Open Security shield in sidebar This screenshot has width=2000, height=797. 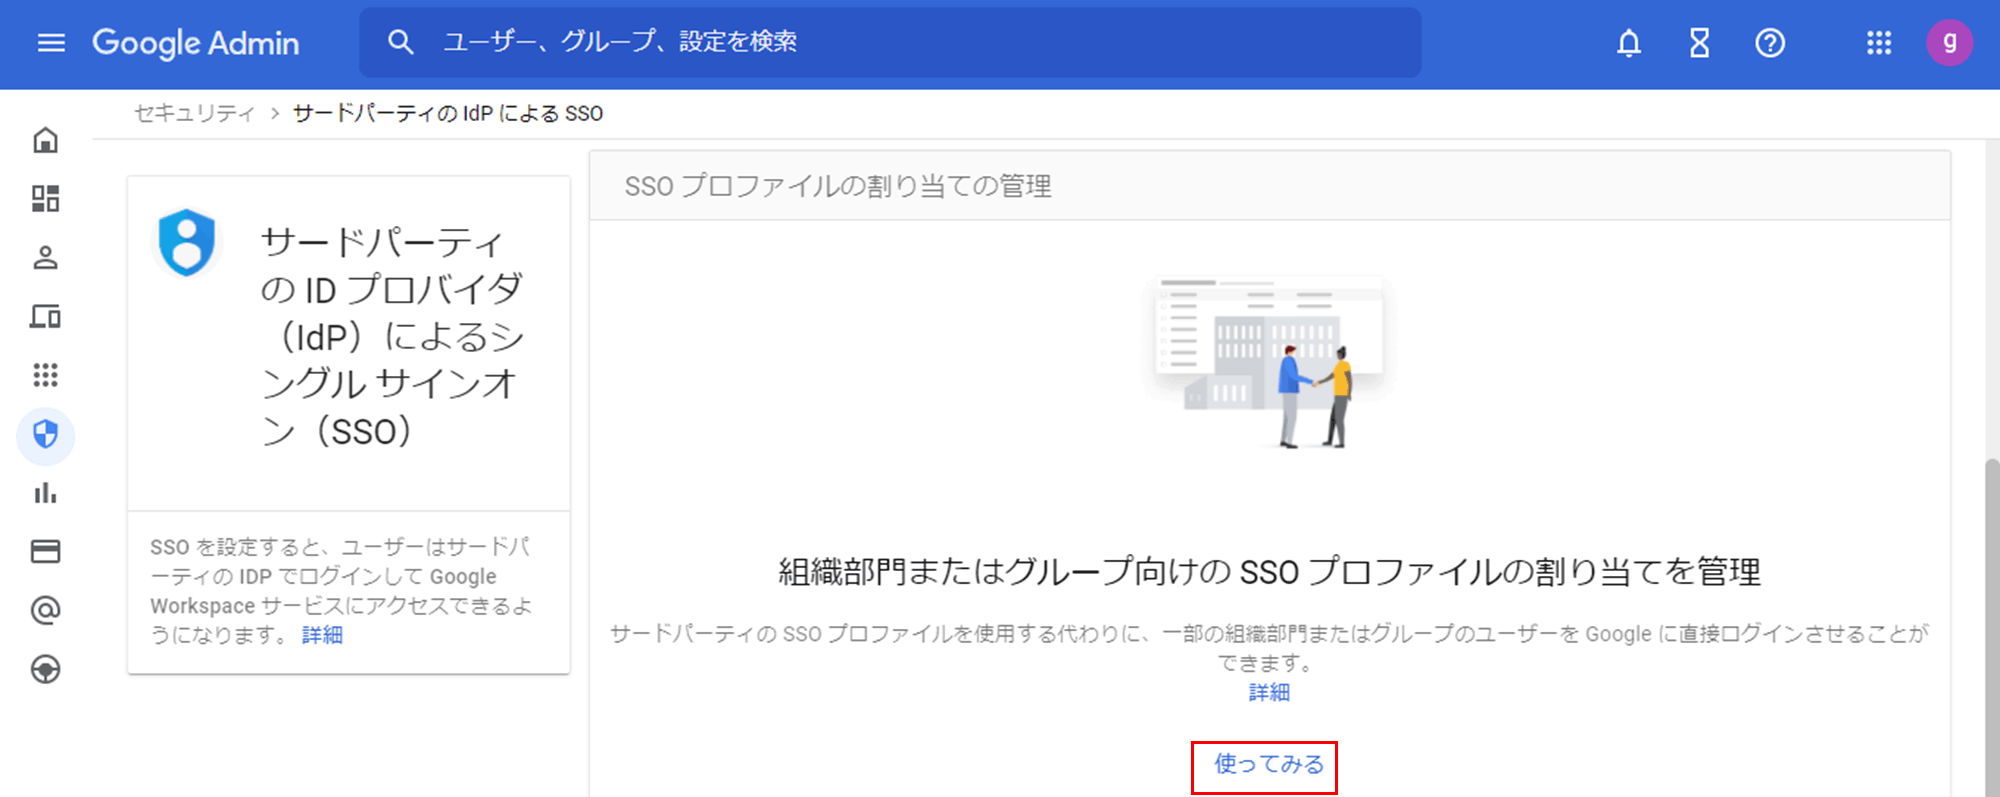46,435
